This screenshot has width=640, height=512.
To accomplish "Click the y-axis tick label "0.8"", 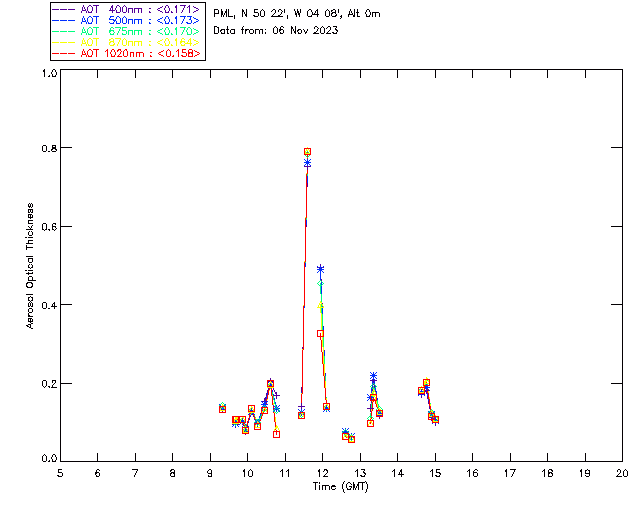I will point(49,148).
